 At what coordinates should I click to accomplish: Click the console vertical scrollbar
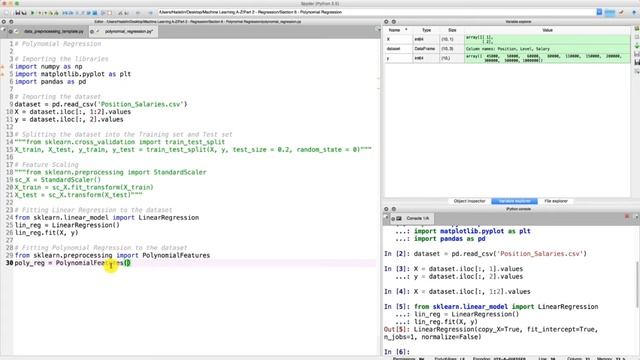pyautogui.click(x=637, y=284)
